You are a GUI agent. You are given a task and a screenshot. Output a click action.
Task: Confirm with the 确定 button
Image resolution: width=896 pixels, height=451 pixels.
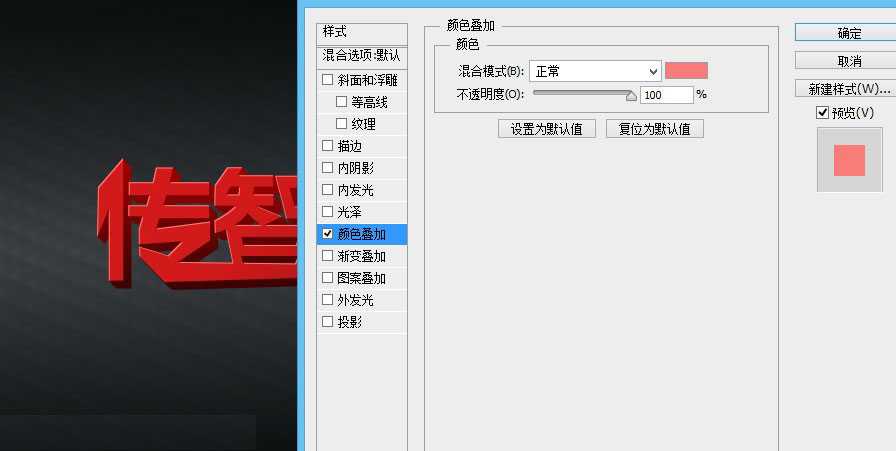click(845, 33)
